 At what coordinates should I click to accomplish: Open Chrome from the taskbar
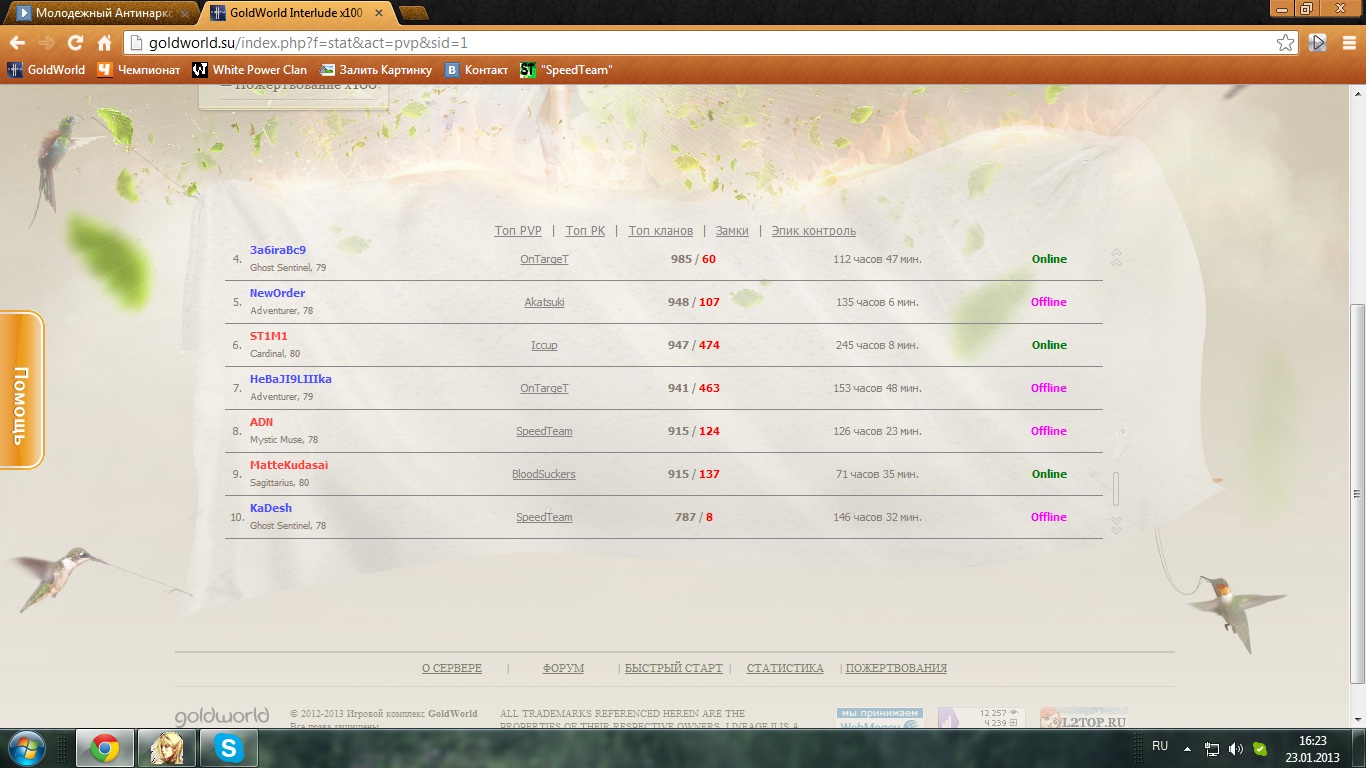pos(105,748)
